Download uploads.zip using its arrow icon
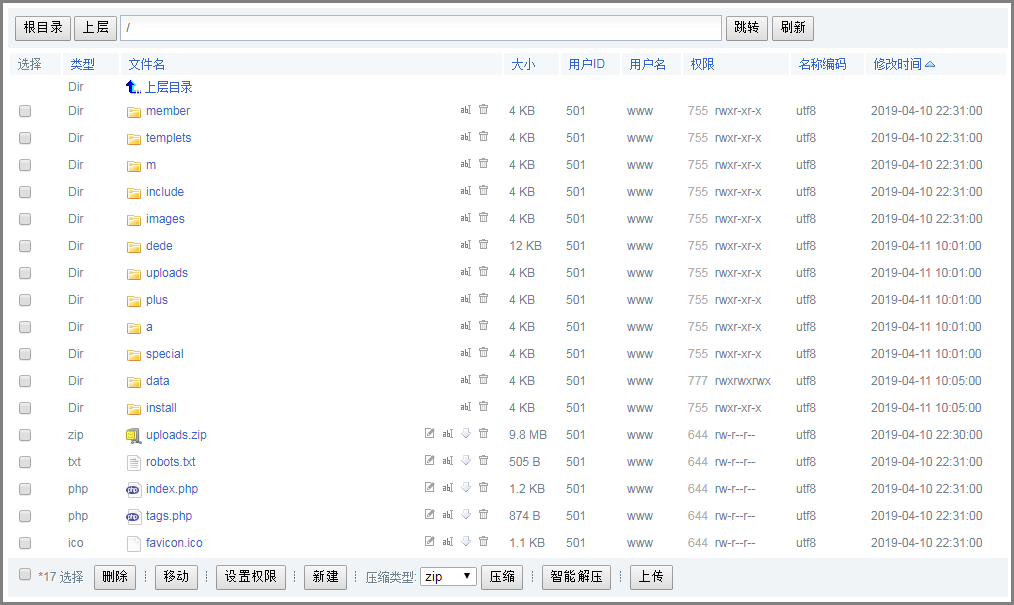 click(x=465, y=434)
